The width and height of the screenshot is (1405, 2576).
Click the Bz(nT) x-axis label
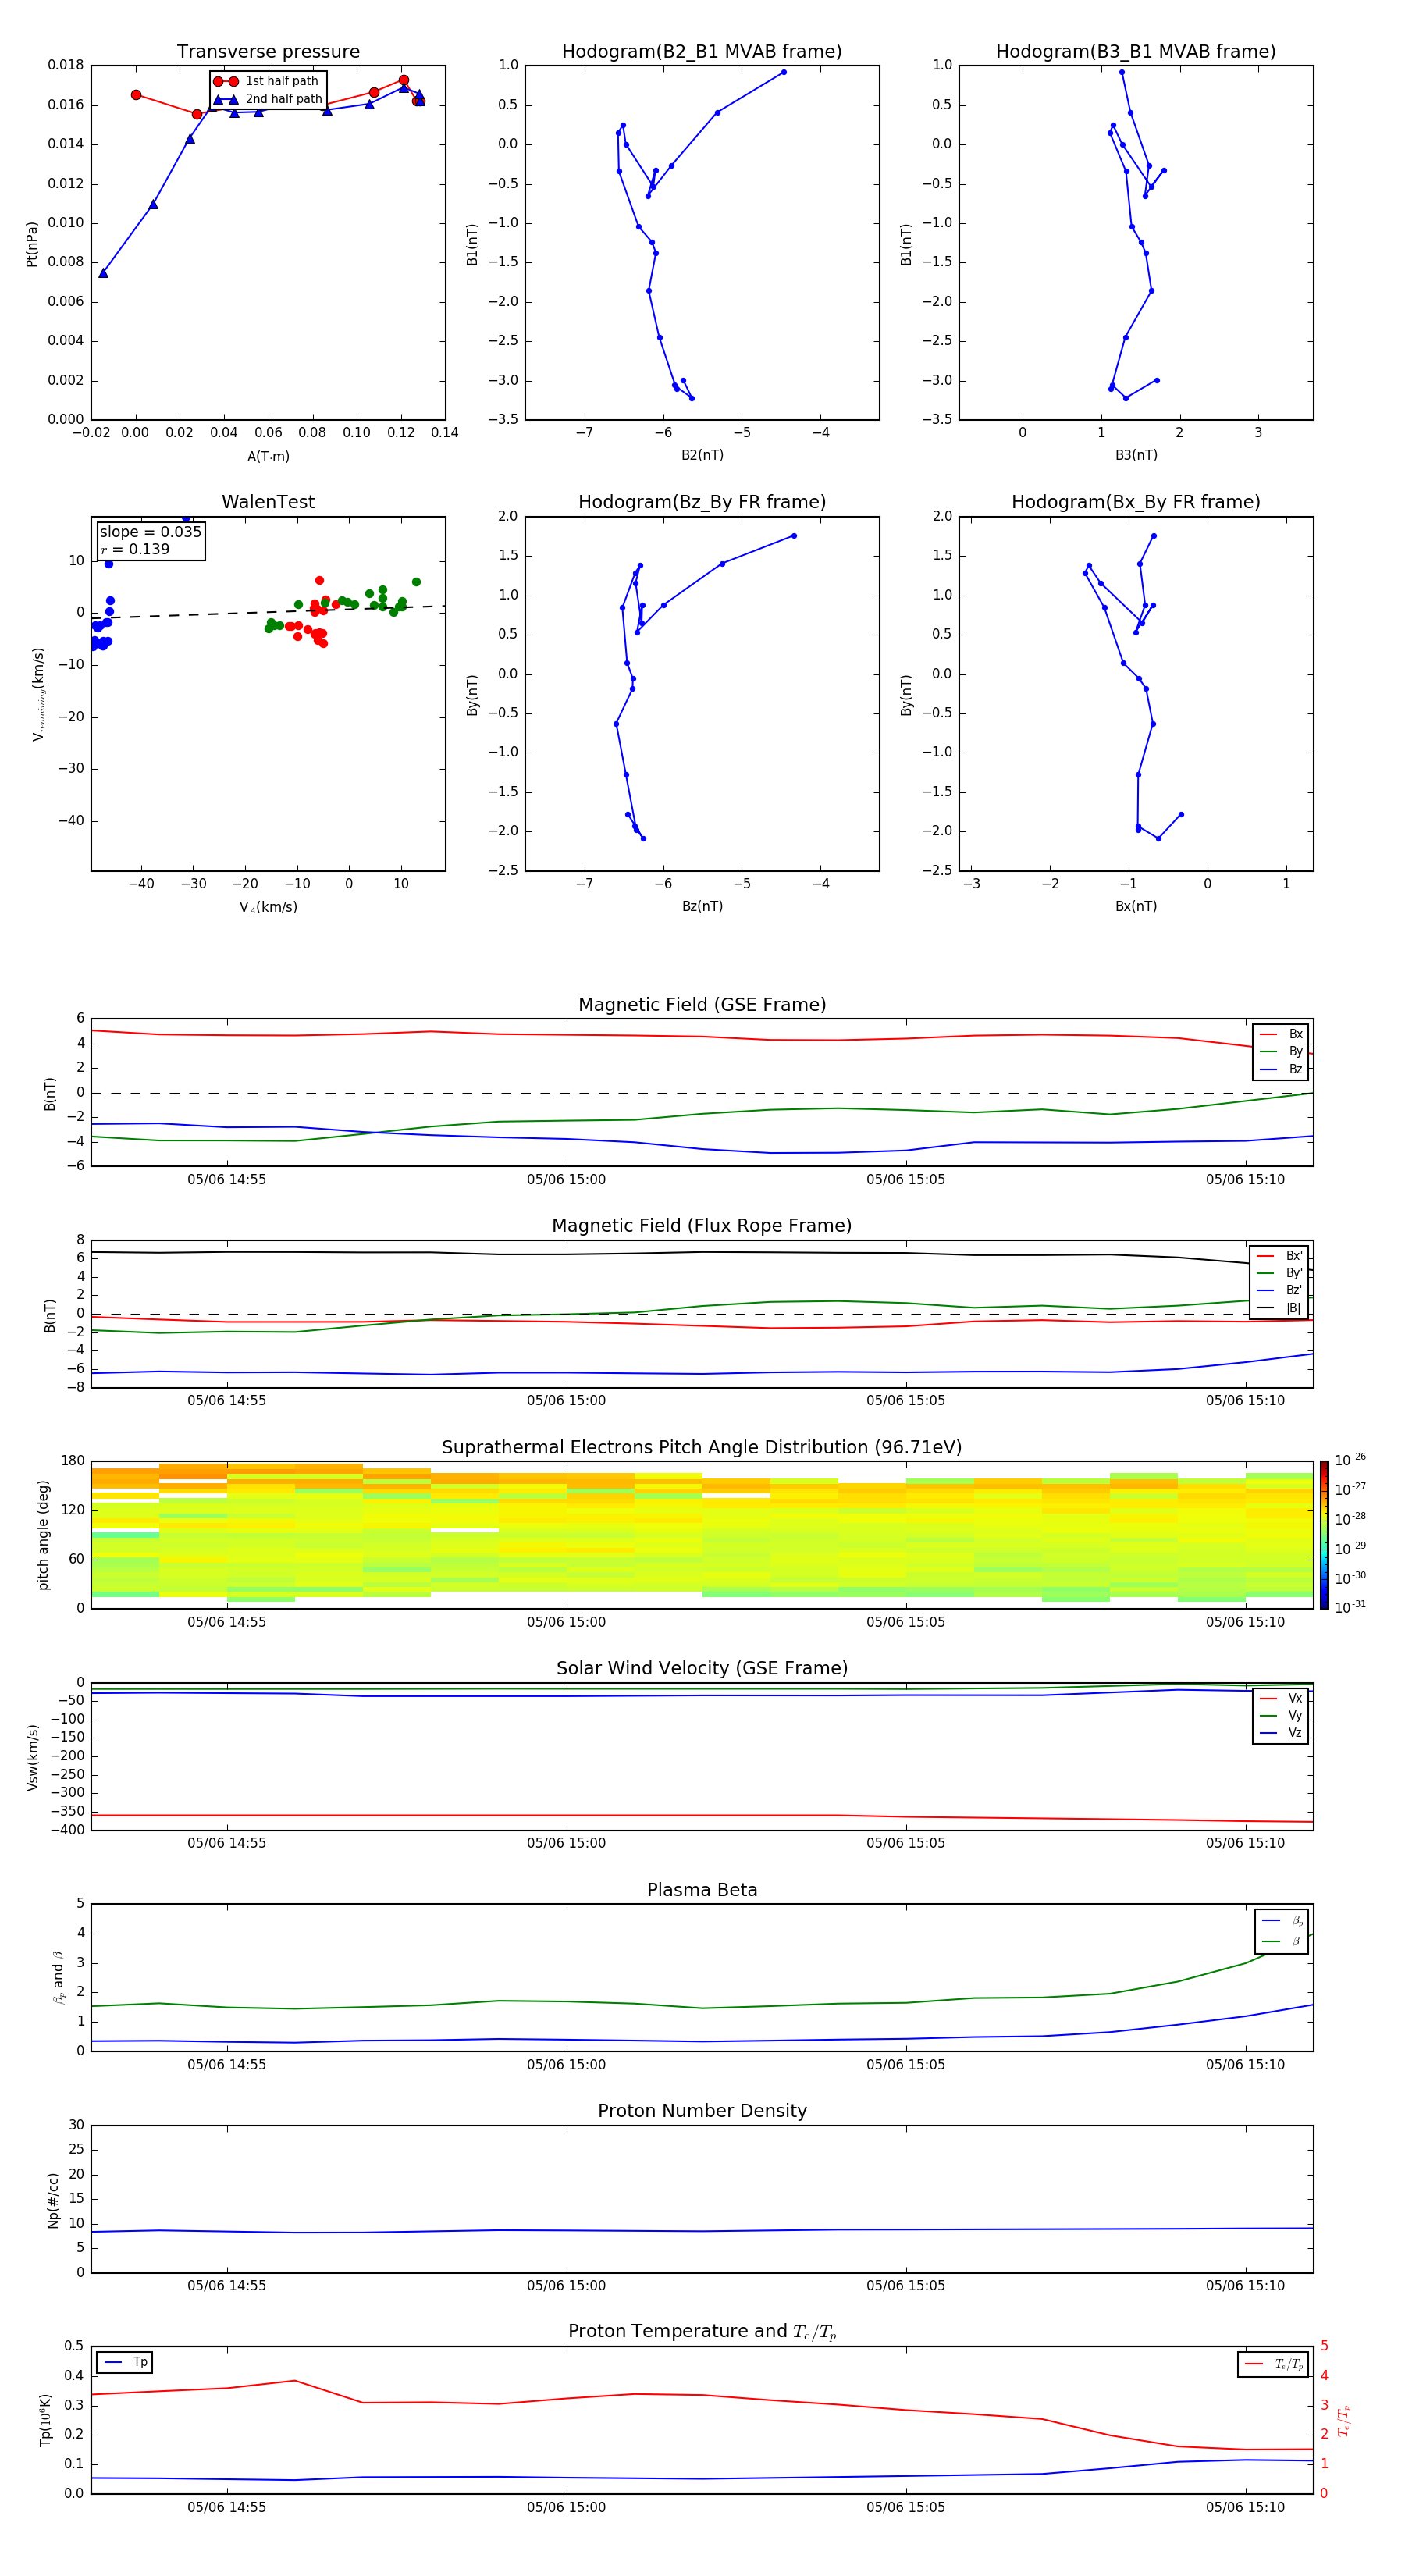702,906
